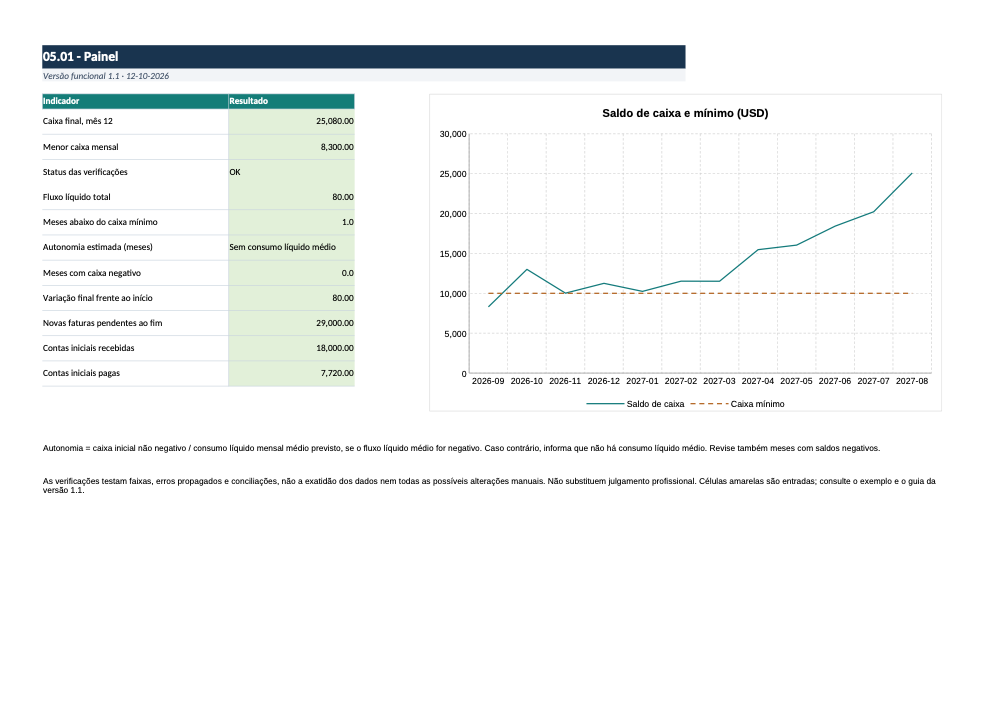Click the note starting 'Autonomia = caixa inicial'
This screenshot has height=707, width=1000.
coord(461,448)
